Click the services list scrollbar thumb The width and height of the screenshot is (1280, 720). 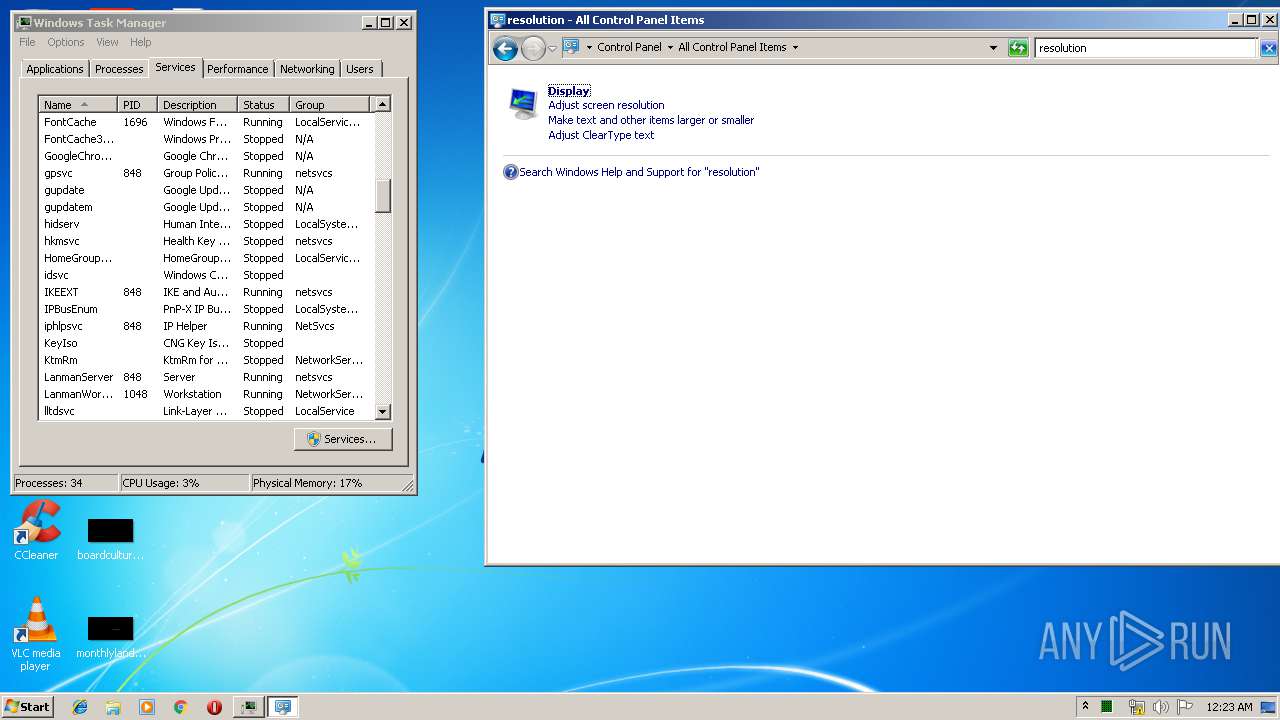pos(382,197)
